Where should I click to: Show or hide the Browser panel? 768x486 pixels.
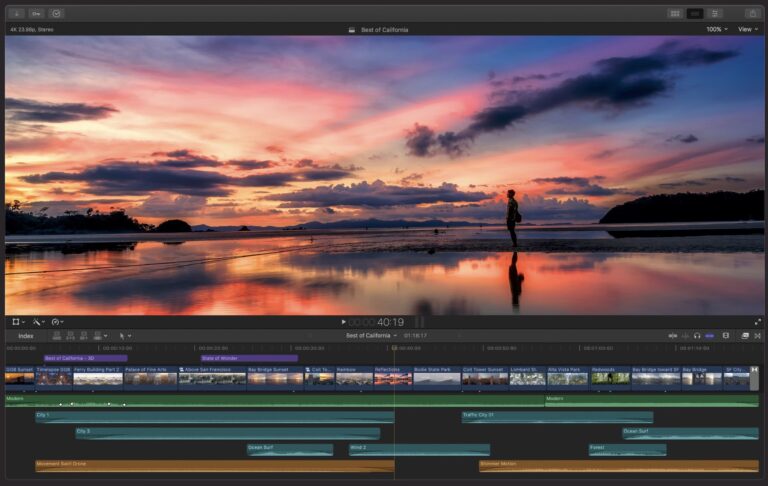[x=675, y=13]
